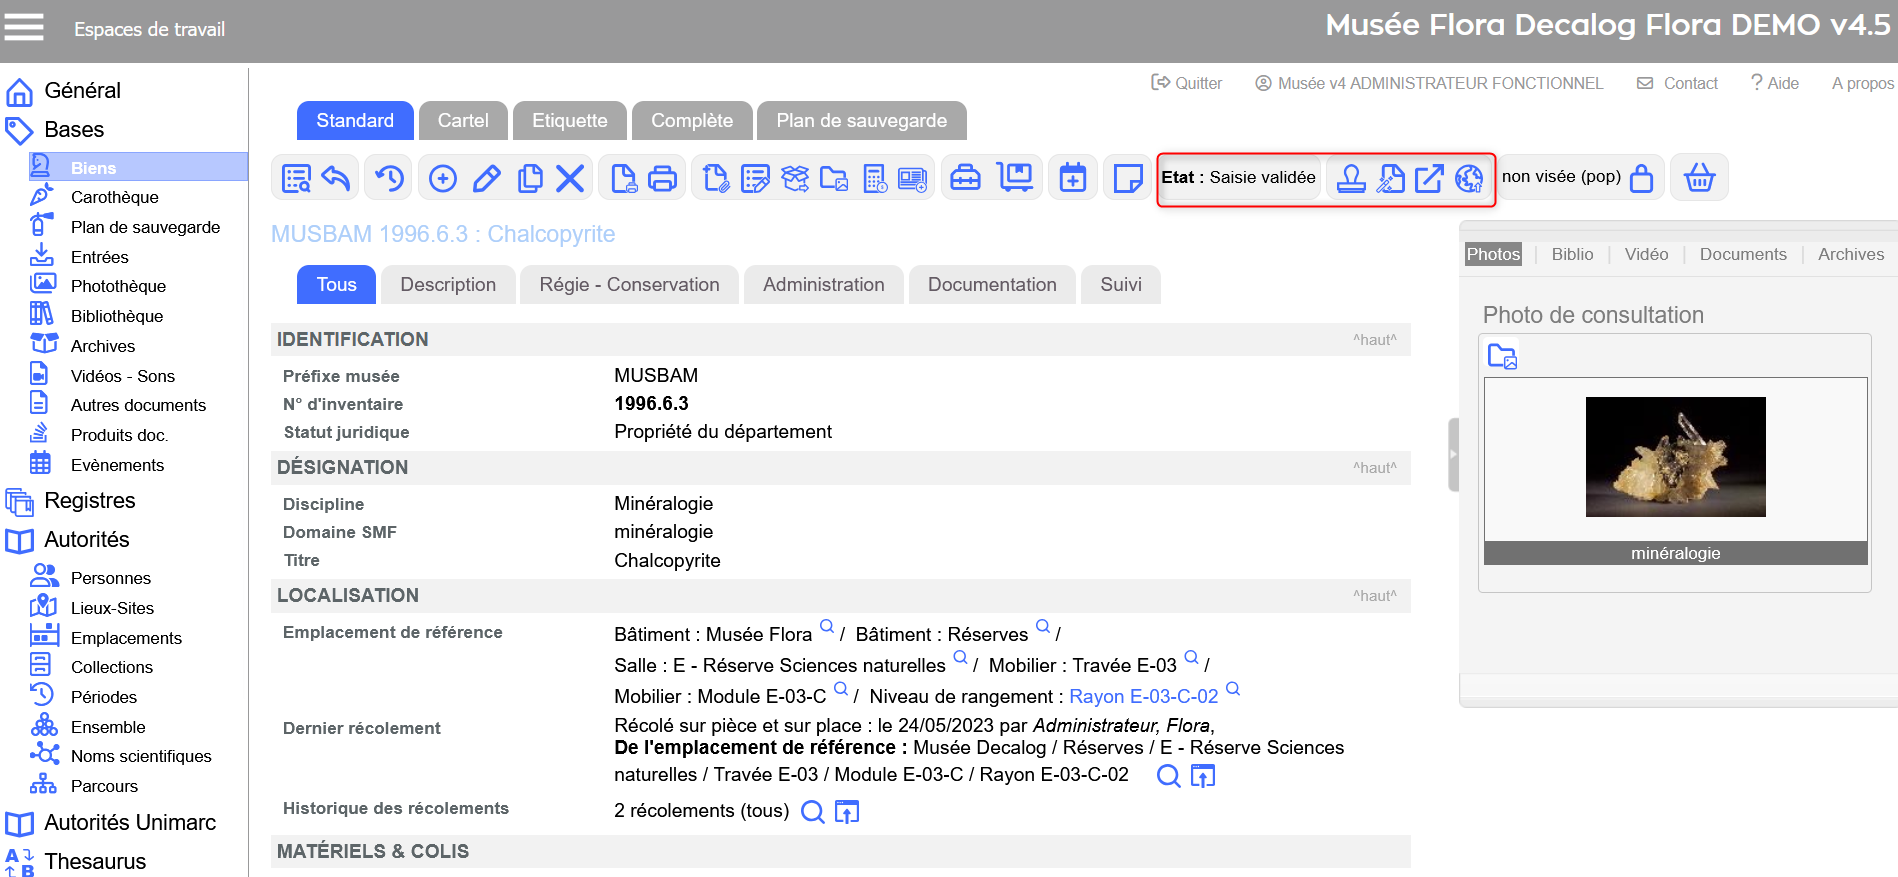Click the printer icon in toolbar
This screenshot has height=877, width=1898.
[x=662, y=178]
